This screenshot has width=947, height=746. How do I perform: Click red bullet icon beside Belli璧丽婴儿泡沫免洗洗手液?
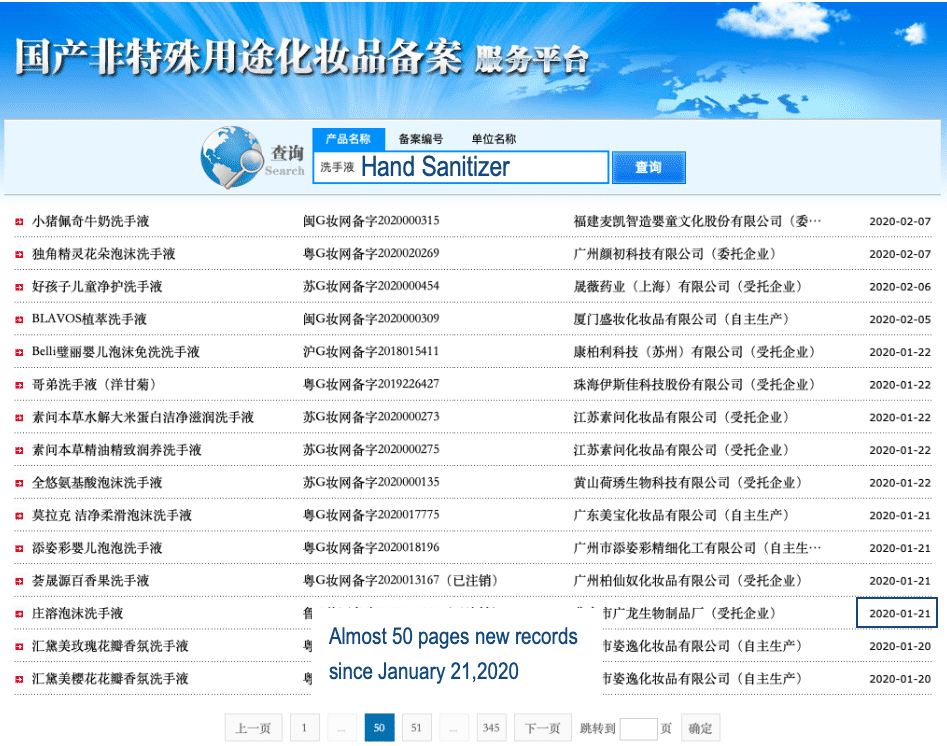point(19,352)
